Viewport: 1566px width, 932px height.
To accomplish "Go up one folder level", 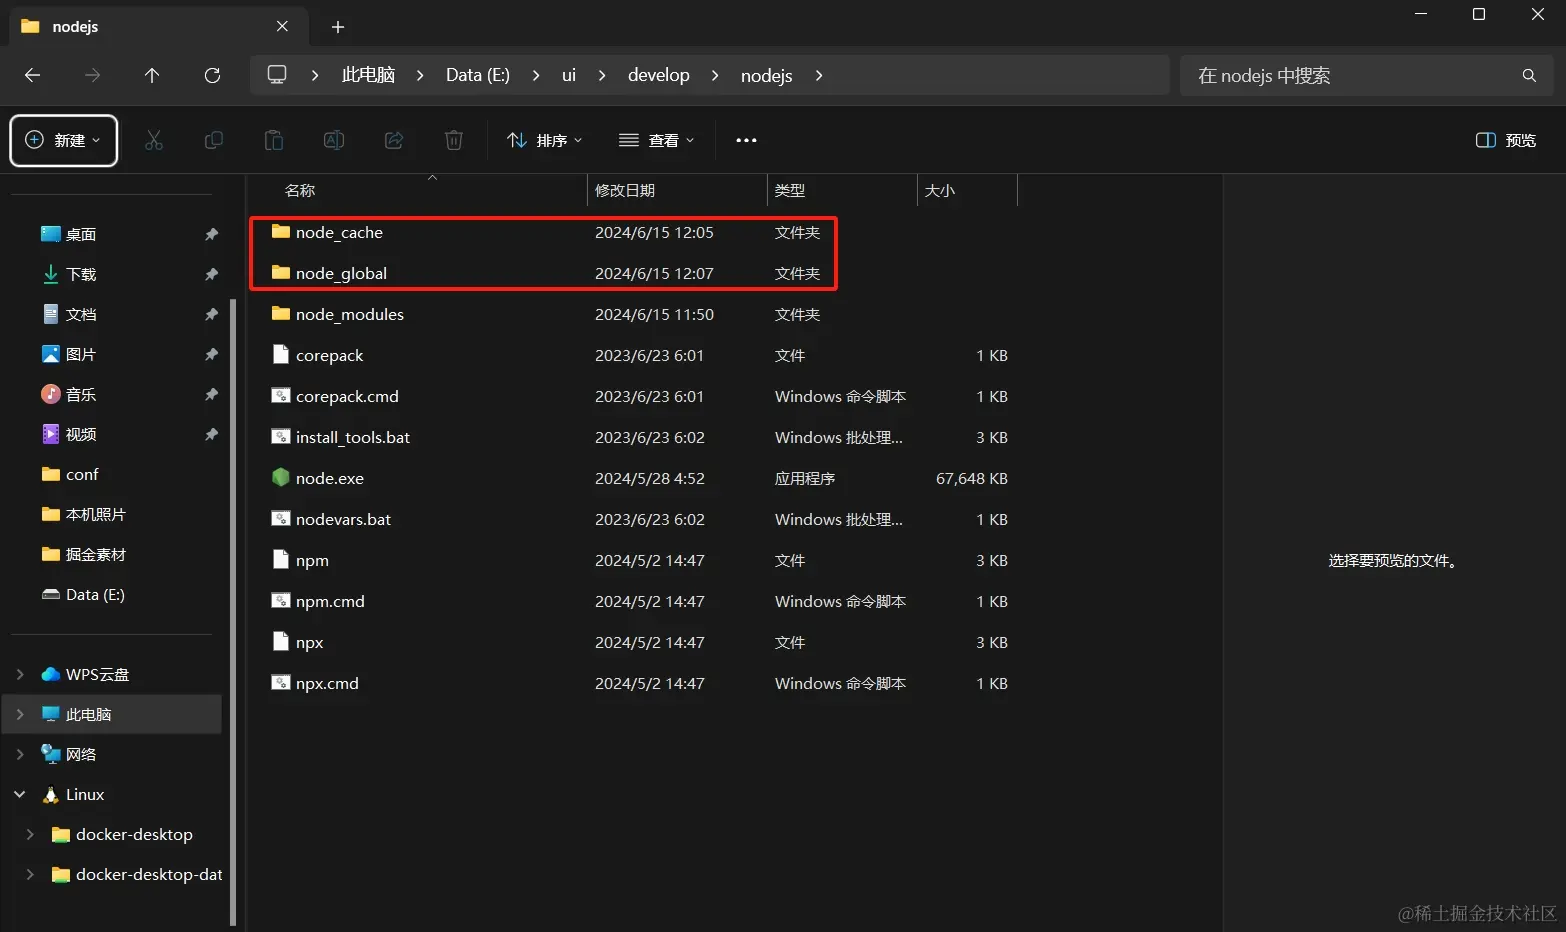I will click(152, 75).
